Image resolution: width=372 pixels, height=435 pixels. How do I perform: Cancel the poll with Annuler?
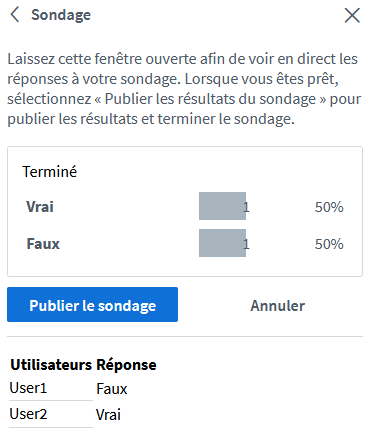pyautogui.click(x=277, y=305)
